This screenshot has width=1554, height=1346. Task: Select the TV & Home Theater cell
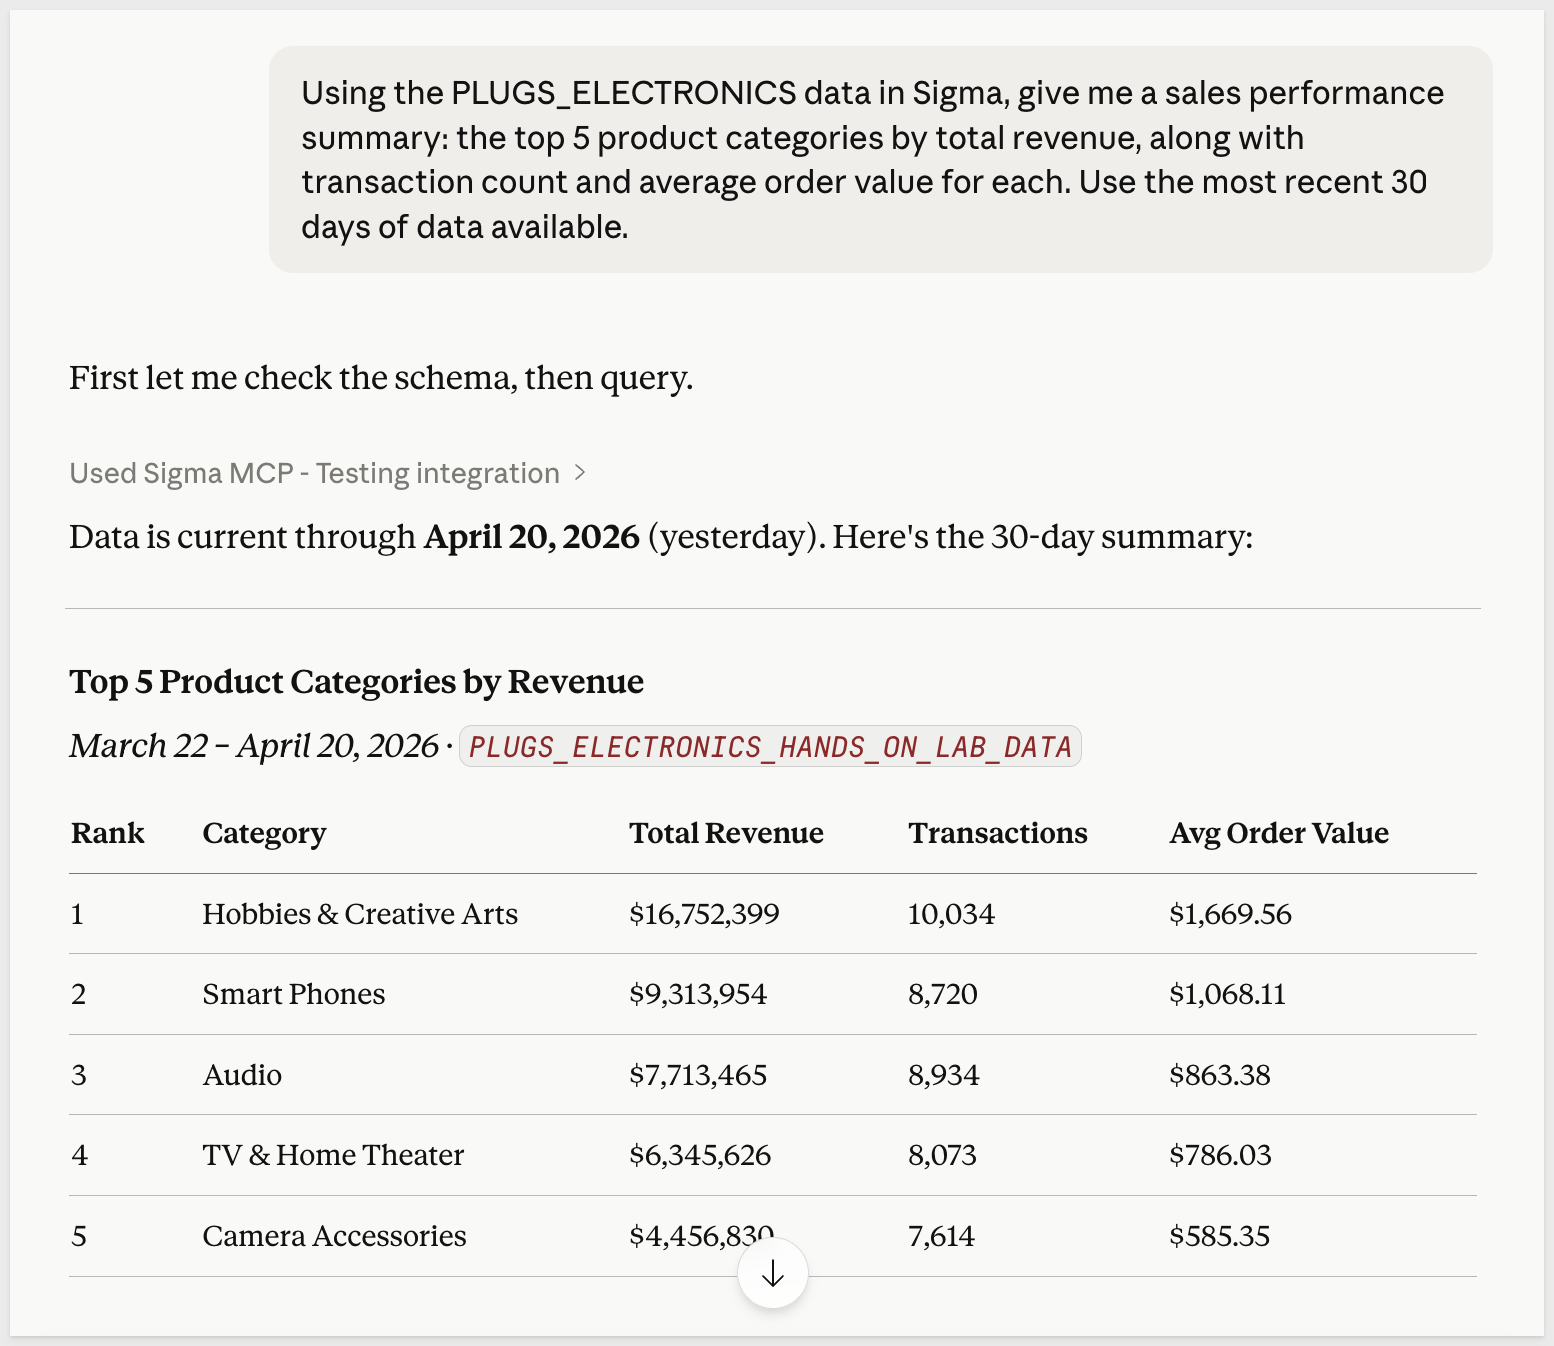tap(333, 1155)
